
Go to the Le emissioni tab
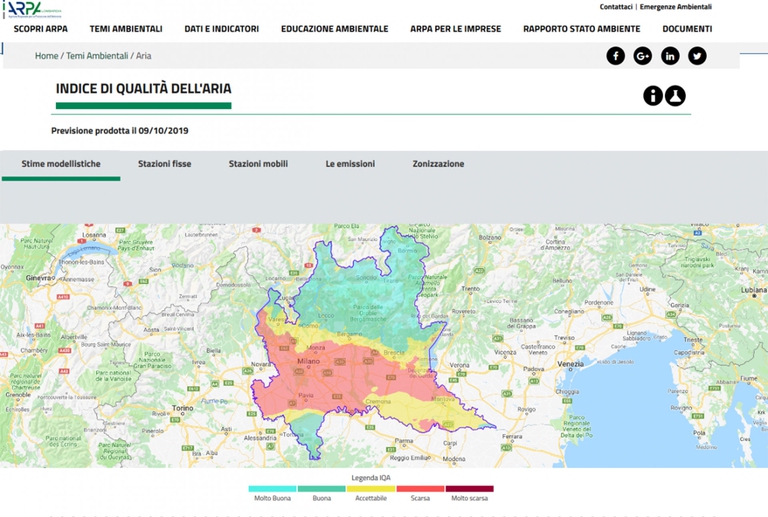tap(350, 164)
